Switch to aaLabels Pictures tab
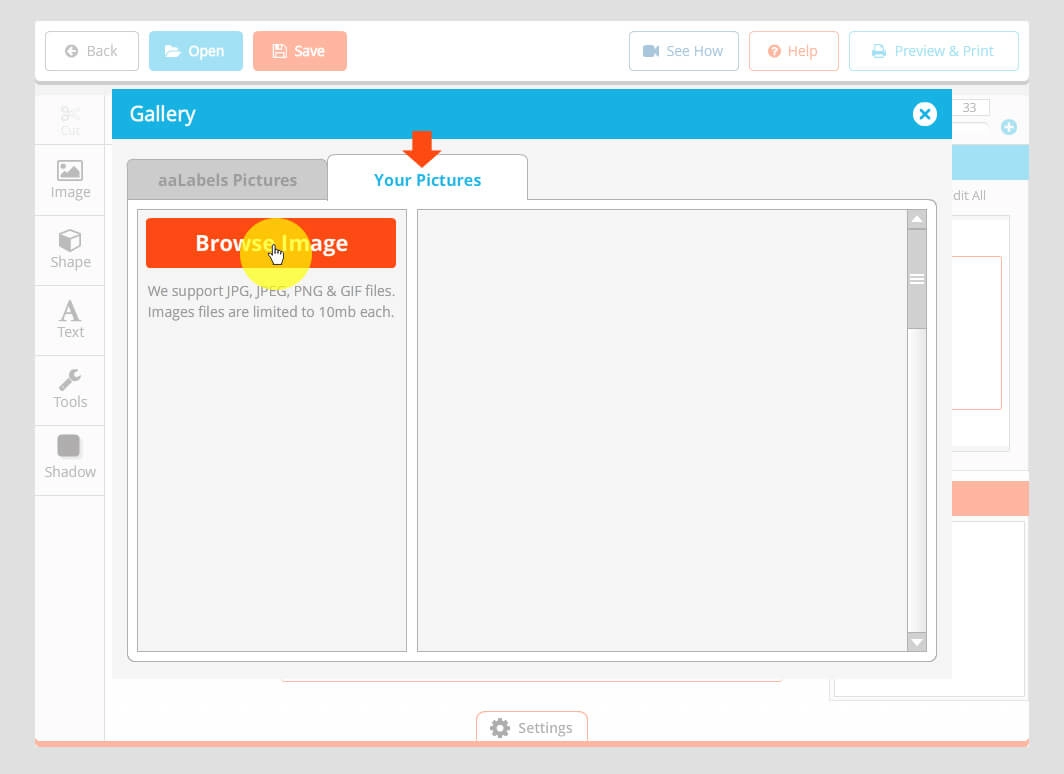This screenshot has width=1064, height=774. 227,180
